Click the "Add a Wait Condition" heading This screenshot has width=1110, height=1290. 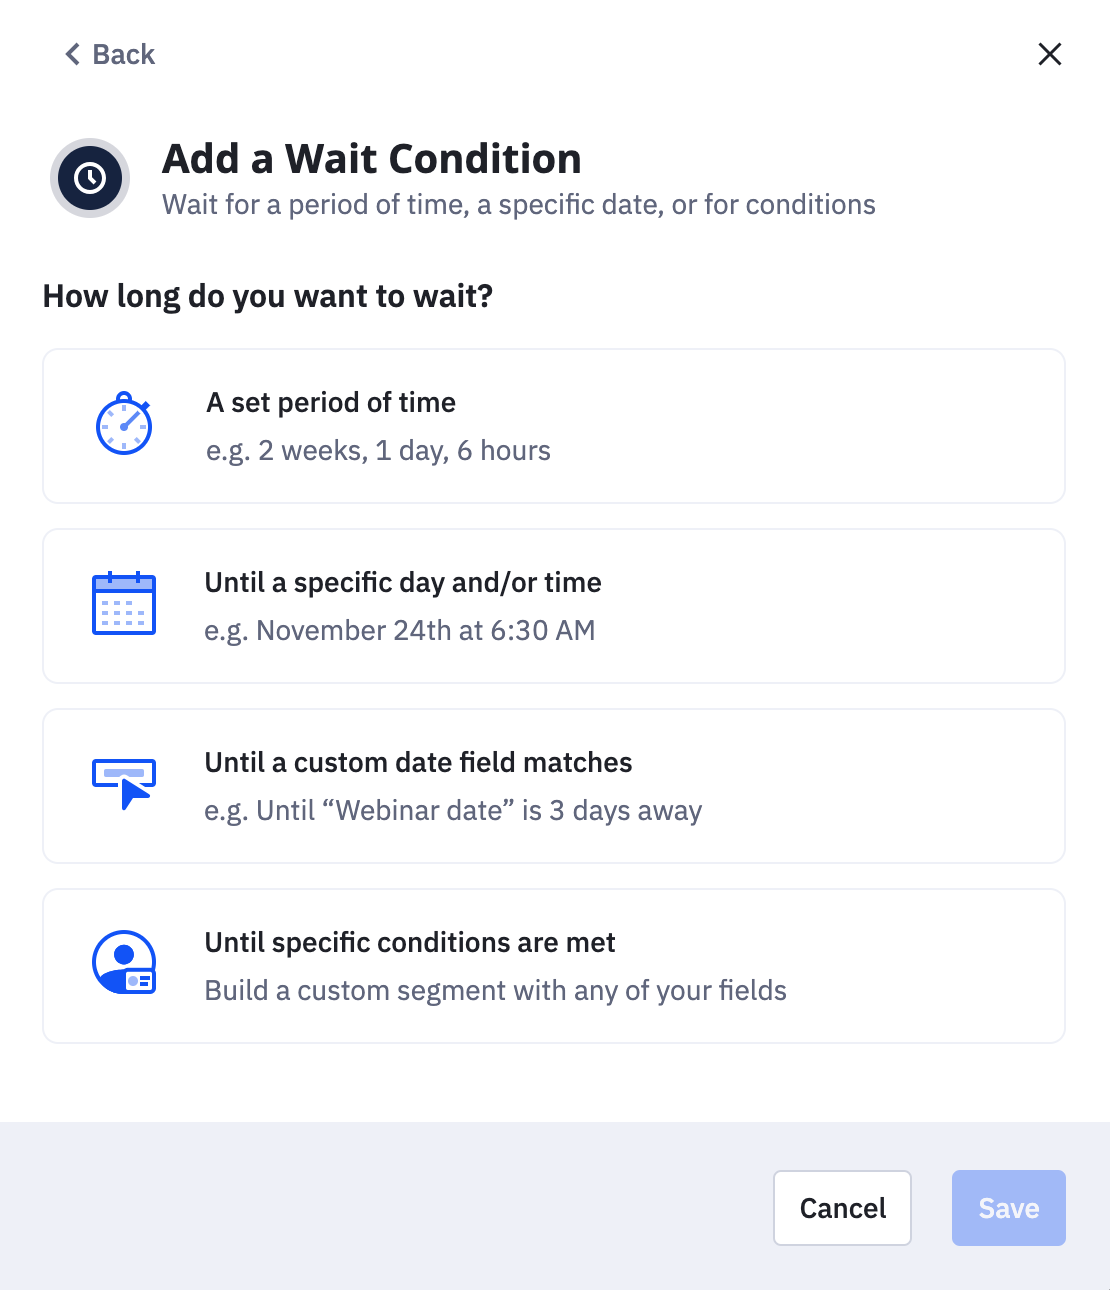[372, 159]
